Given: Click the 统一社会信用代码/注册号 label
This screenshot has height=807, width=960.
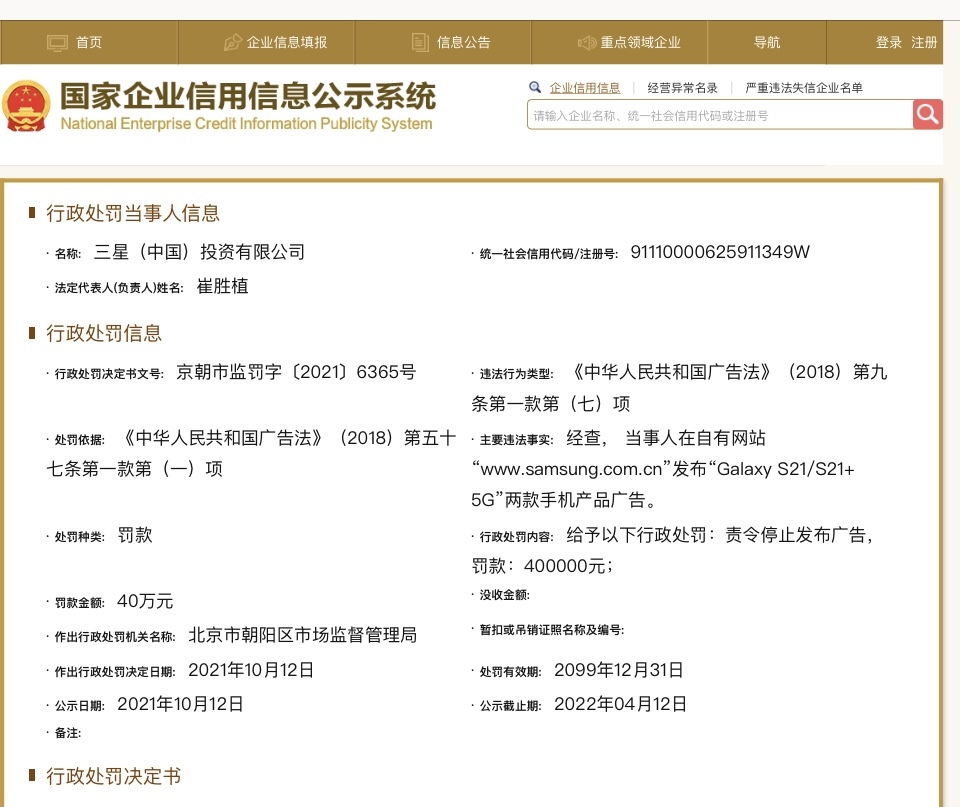Looking at the screenshot, I should click(549, 253).
